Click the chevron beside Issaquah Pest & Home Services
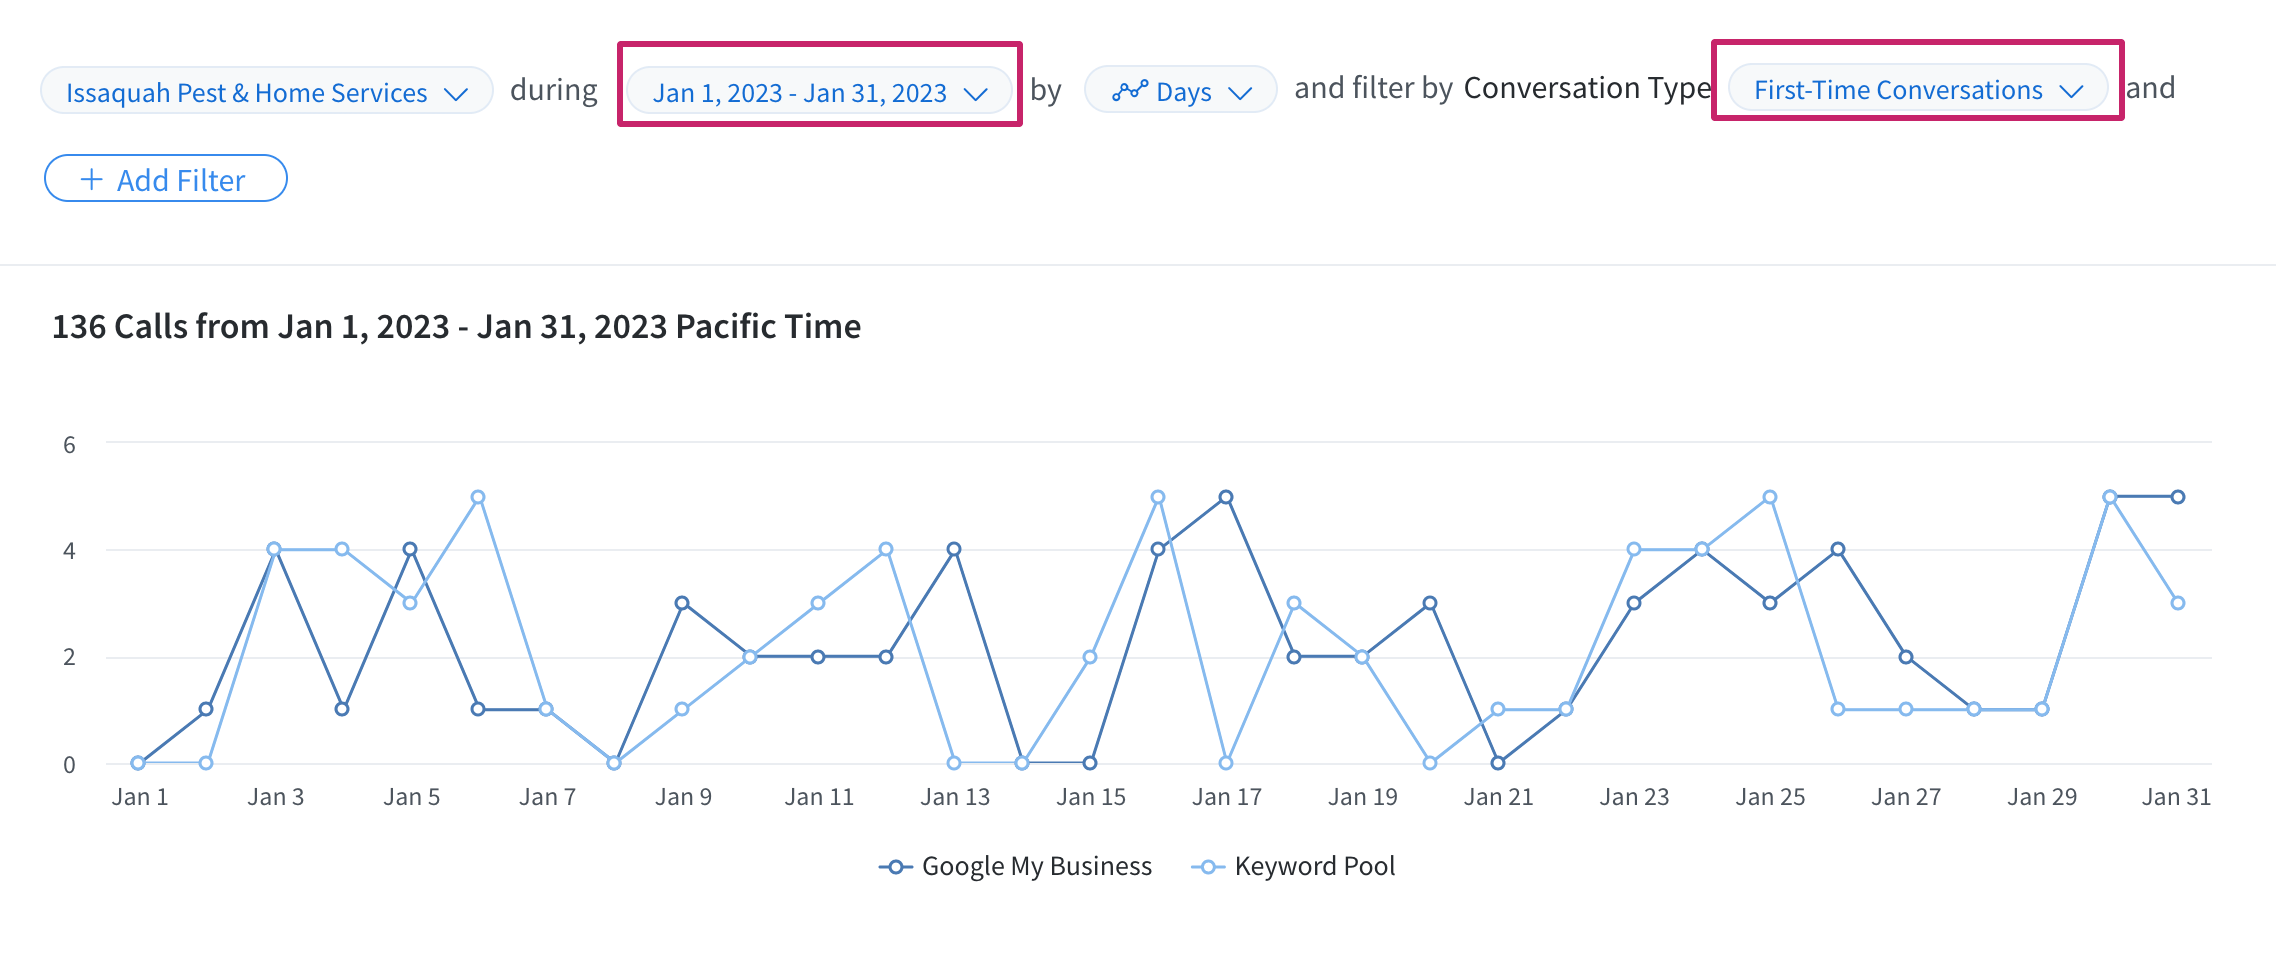This screenshot has height=978, width=2276. tap(456, 94)
